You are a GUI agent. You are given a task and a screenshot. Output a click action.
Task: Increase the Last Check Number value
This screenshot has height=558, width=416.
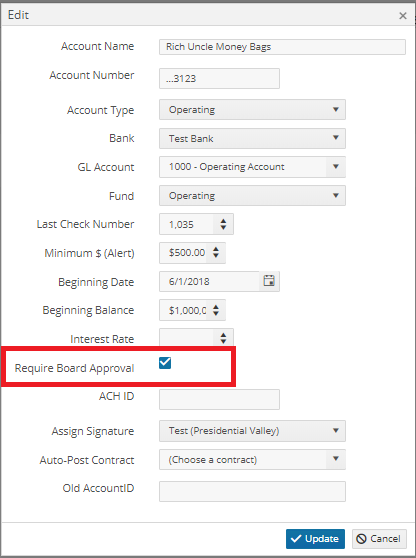[223, 221]
